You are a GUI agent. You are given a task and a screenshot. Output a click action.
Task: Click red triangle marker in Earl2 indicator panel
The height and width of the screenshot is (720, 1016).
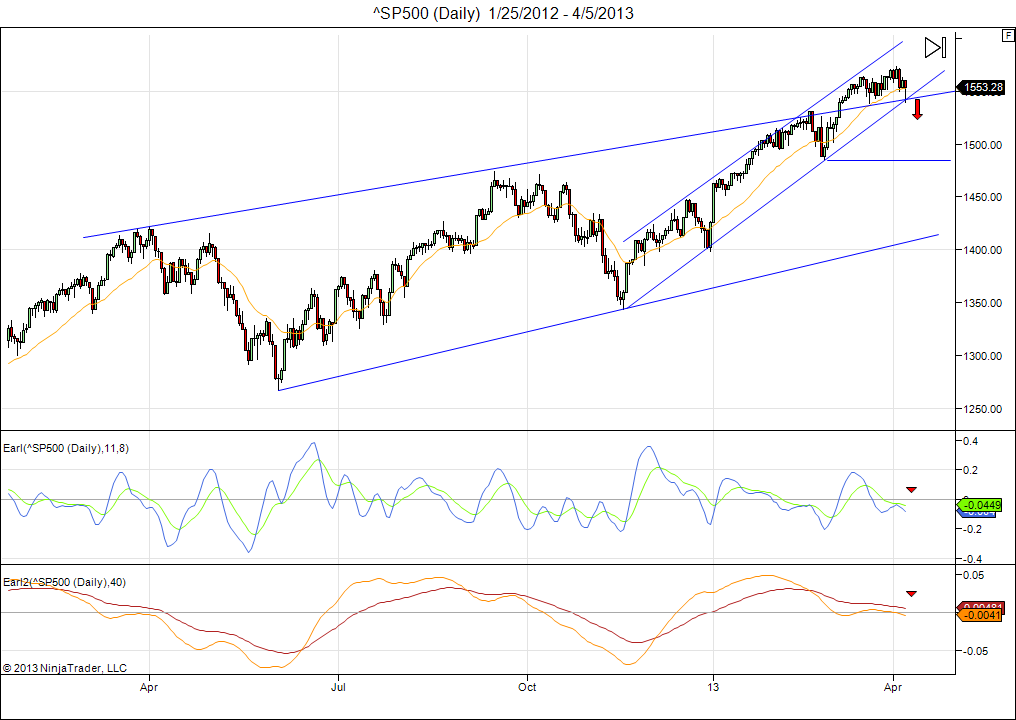click(x=911, y=594)
